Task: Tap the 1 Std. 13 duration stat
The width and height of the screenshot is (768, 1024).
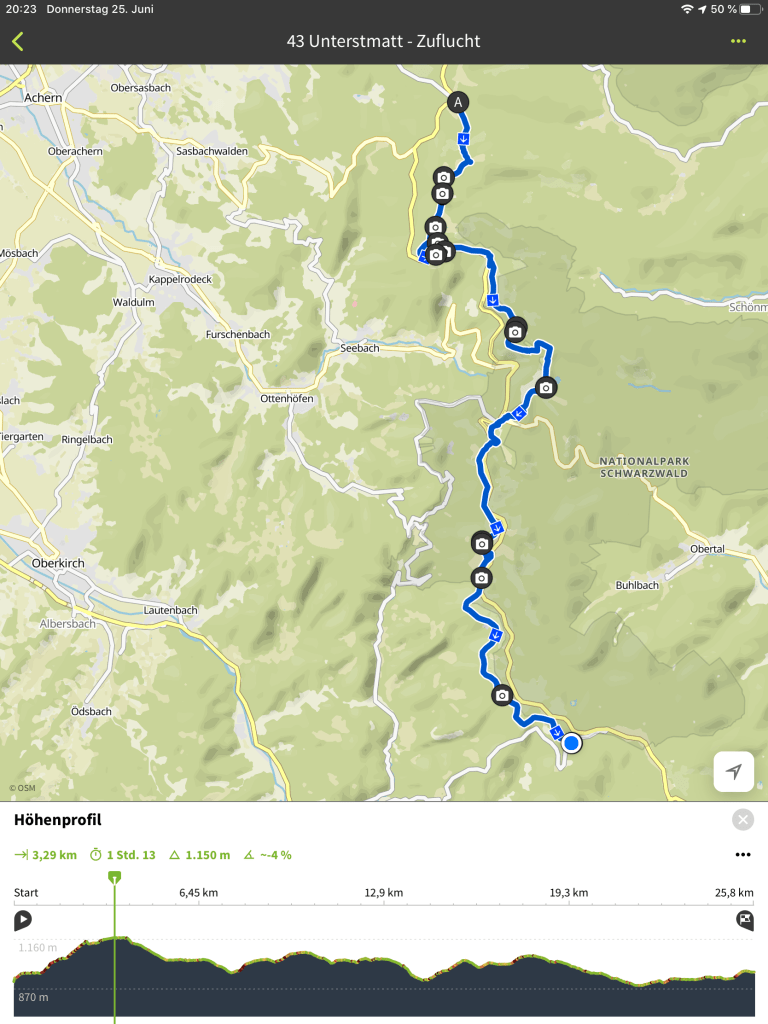Action: (123, 855)
